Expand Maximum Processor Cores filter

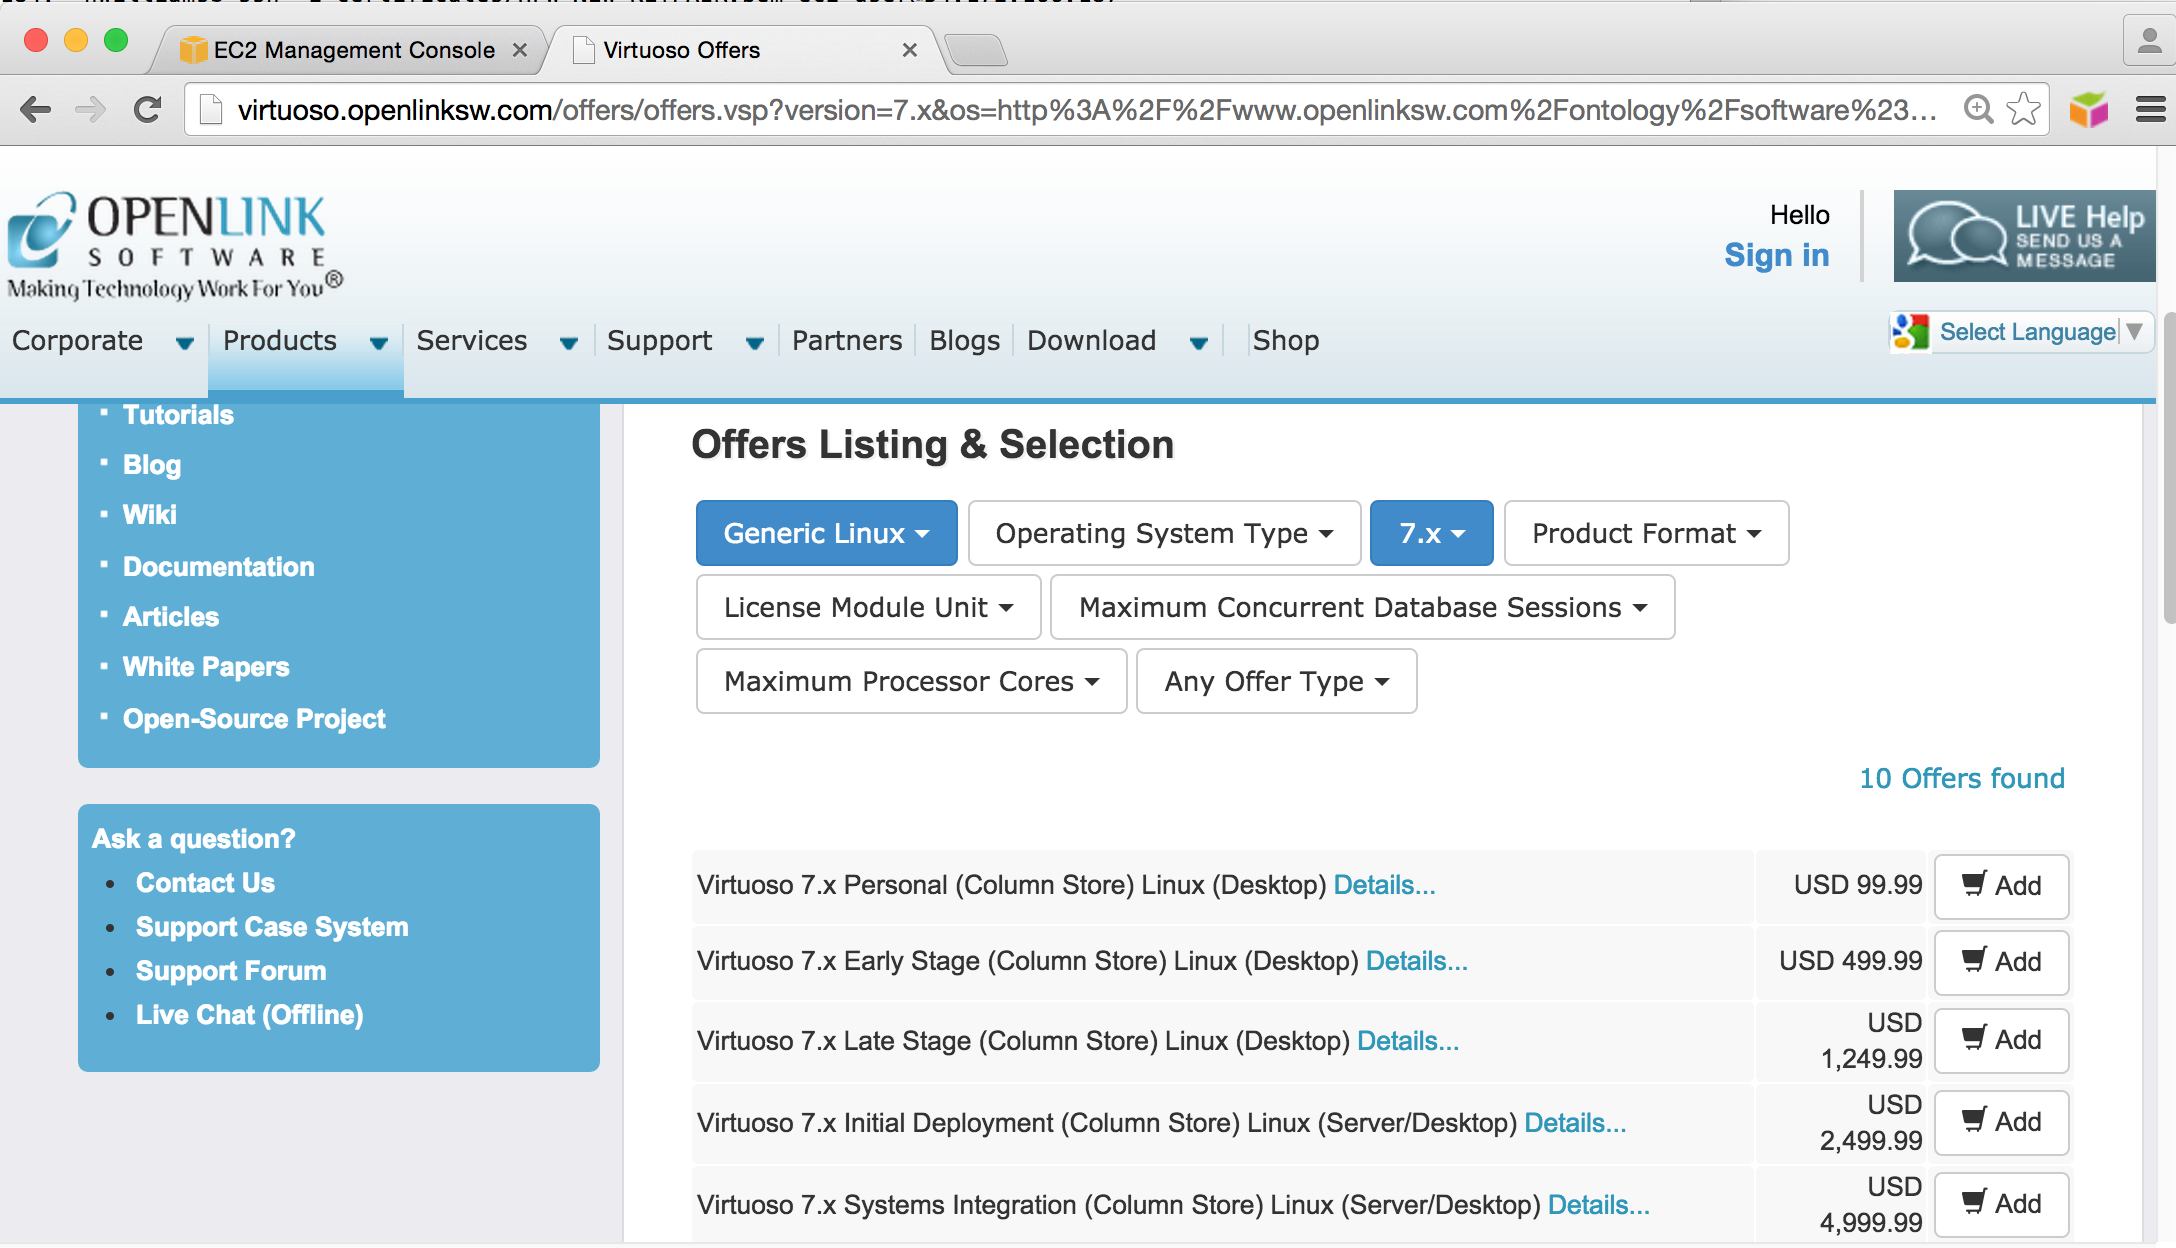(911, 681)
